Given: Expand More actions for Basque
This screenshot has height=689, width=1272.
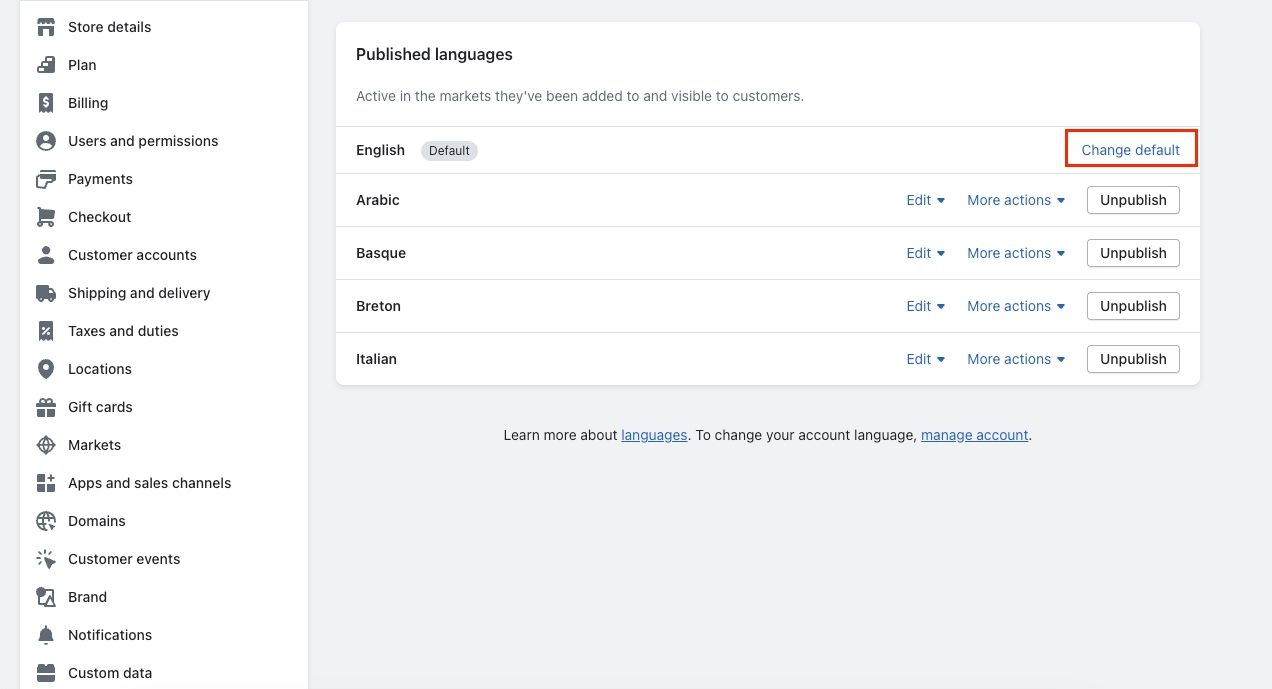Looking at the screenshot, I should click(x=1015, y=253).
